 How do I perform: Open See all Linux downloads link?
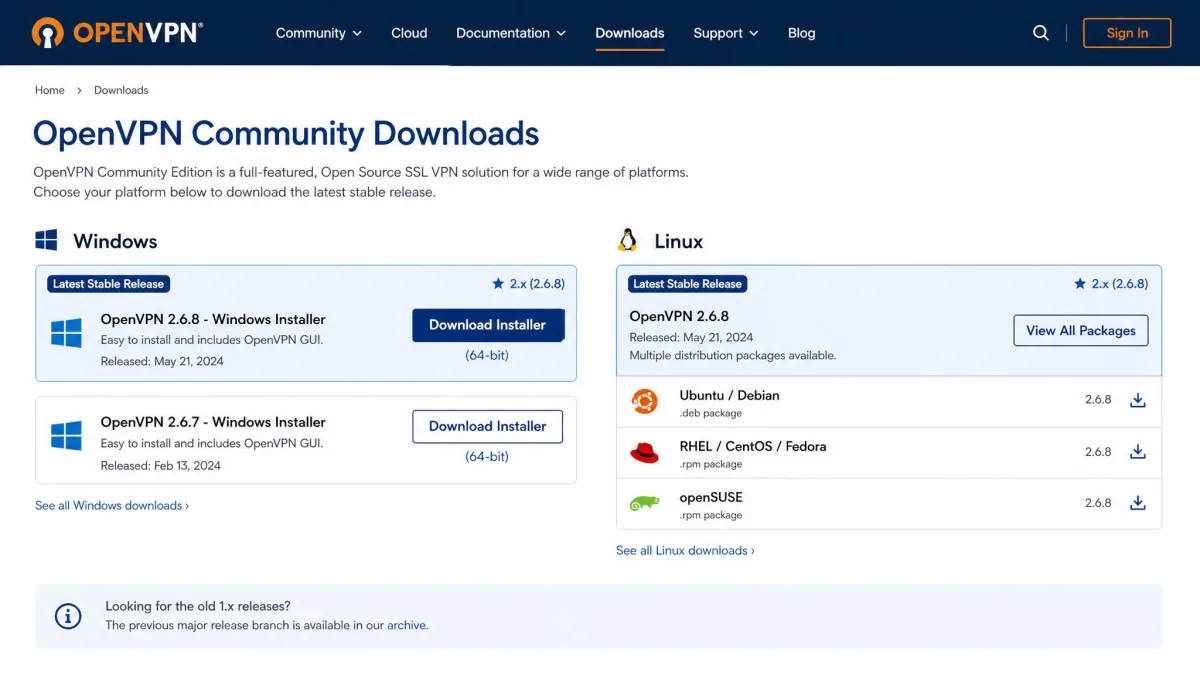(685, 550)
